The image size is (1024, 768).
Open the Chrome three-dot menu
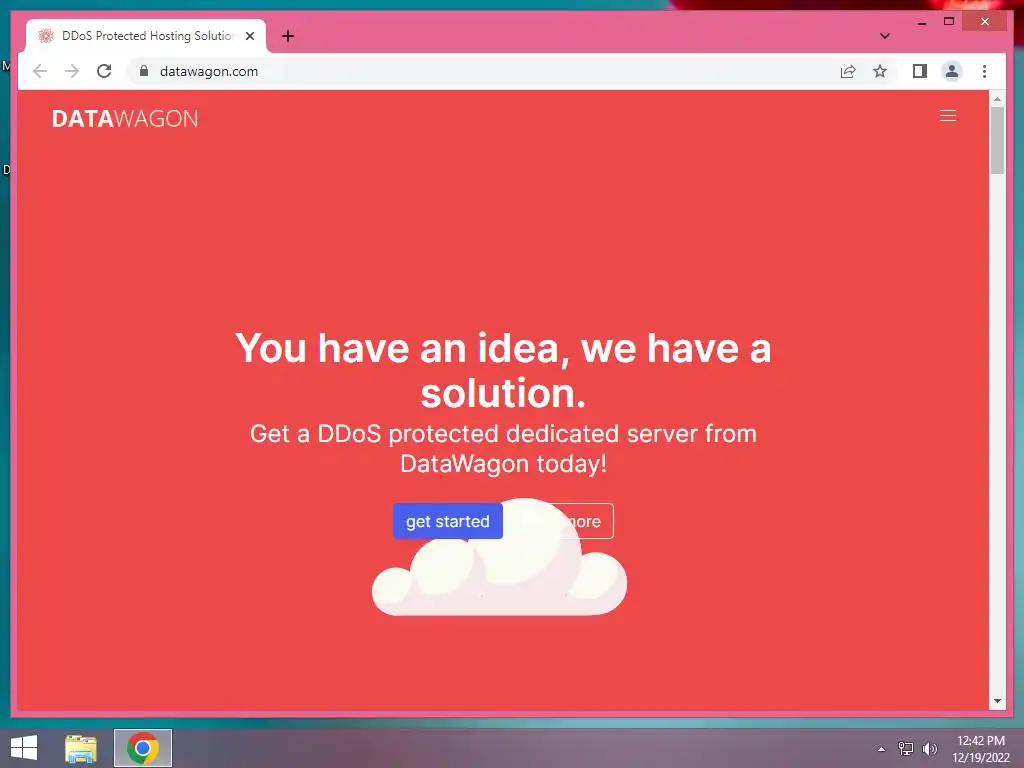pos(984,71)
